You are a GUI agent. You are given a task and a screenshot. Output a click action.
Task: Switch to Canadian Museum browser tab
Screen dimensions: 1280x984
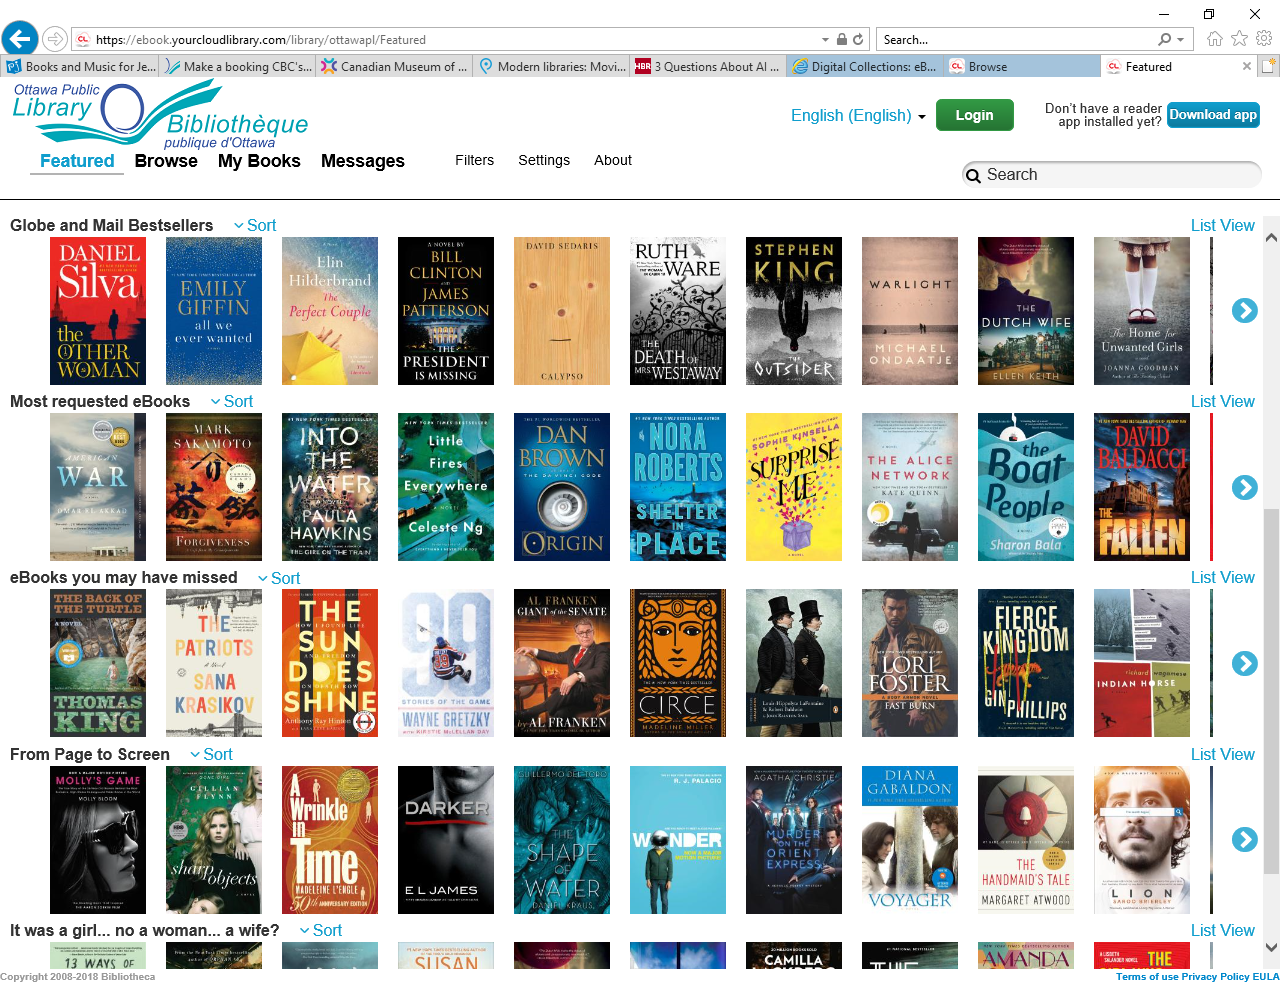[x=395, y=67]
